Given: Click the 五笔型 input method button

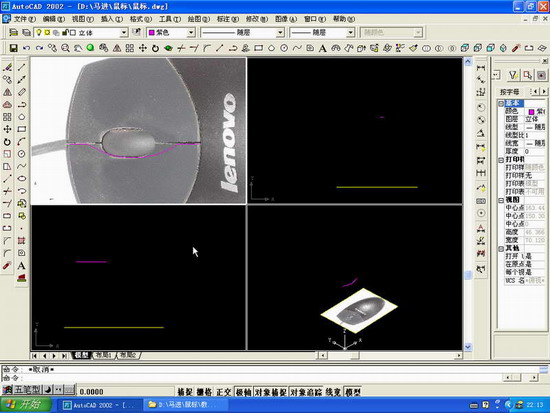Looking at the screenshot, I should 27,389.
